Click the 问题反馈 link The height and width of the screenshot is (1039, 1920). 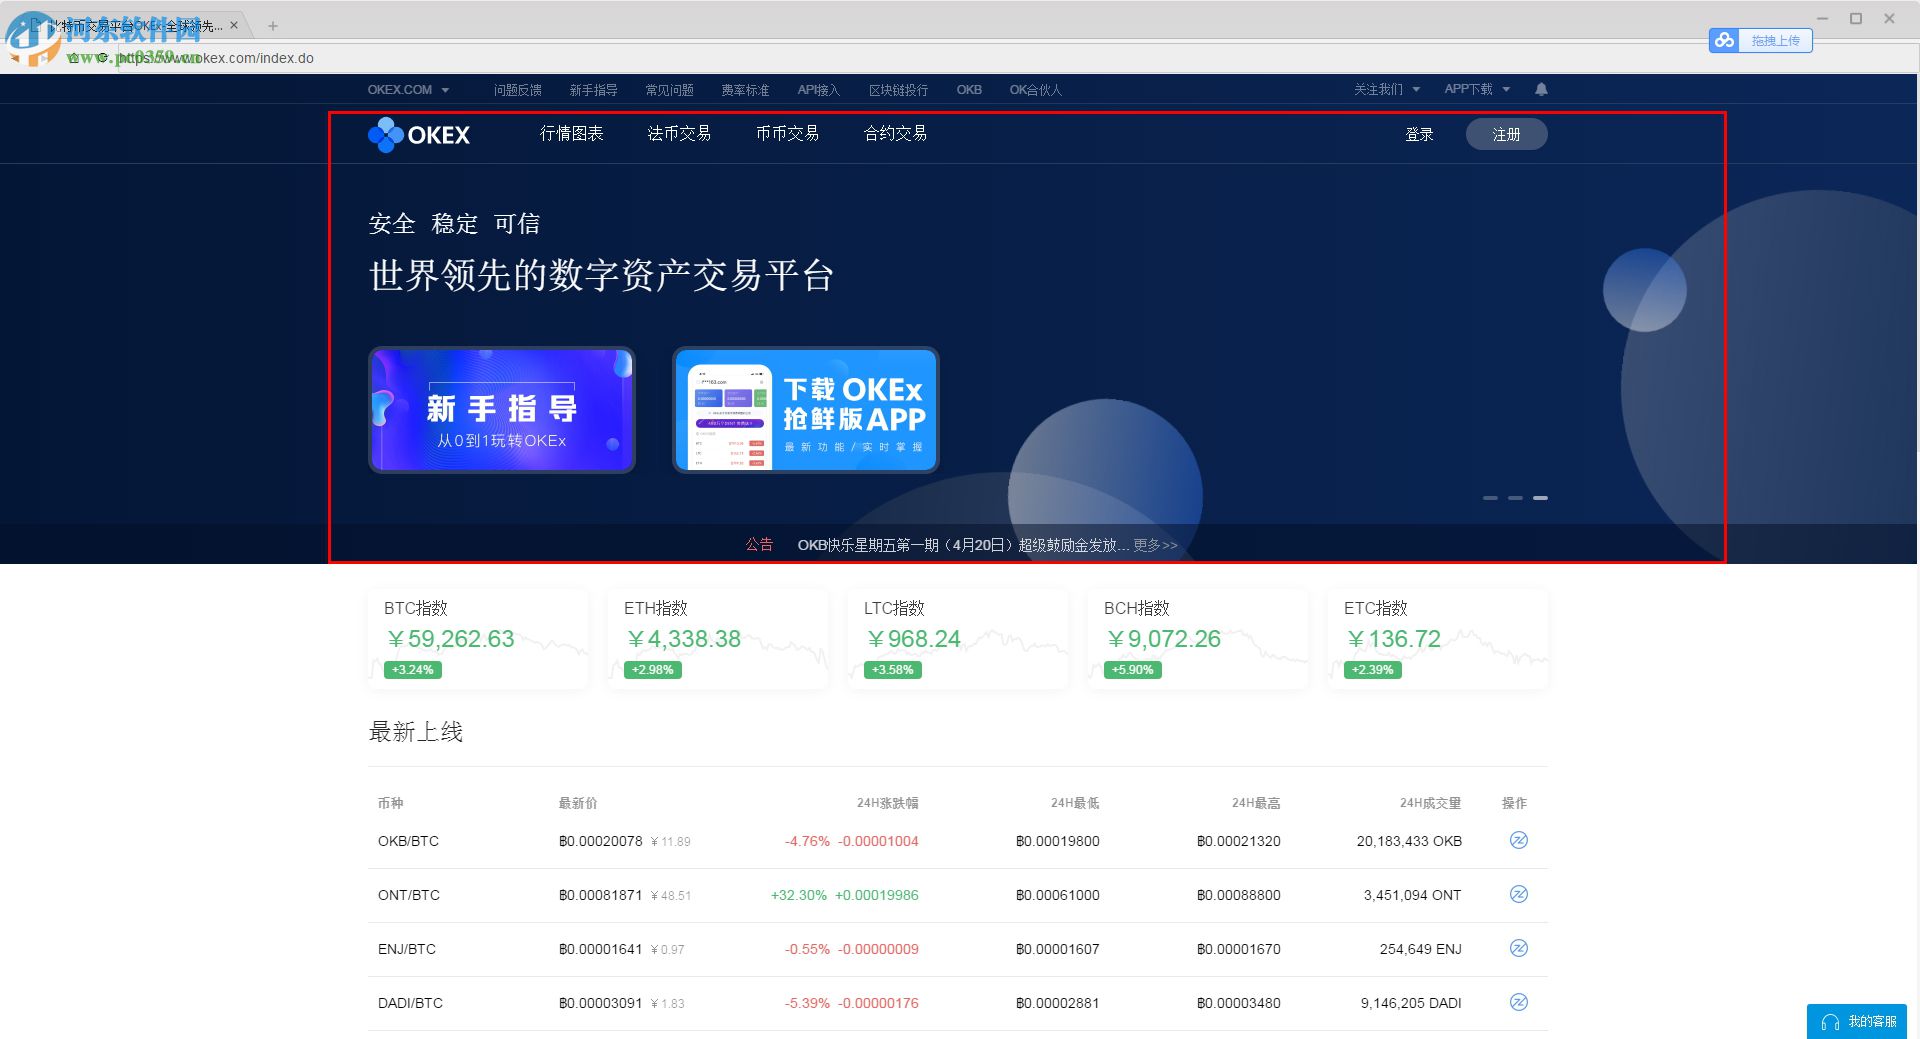[x=517, y=90]
